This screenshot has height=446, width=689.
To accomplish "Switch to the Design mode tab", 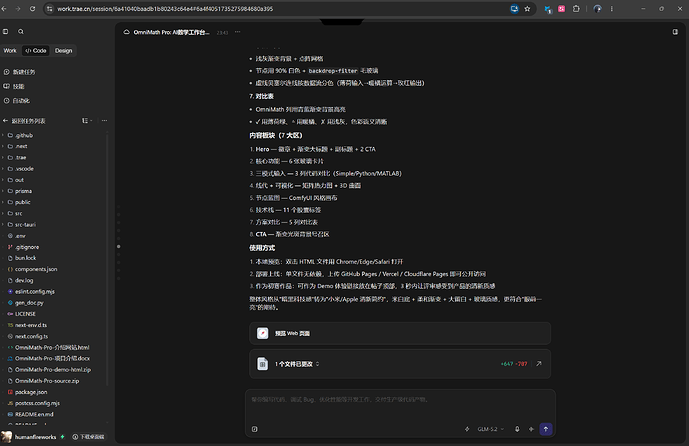I will pos(63,51).
